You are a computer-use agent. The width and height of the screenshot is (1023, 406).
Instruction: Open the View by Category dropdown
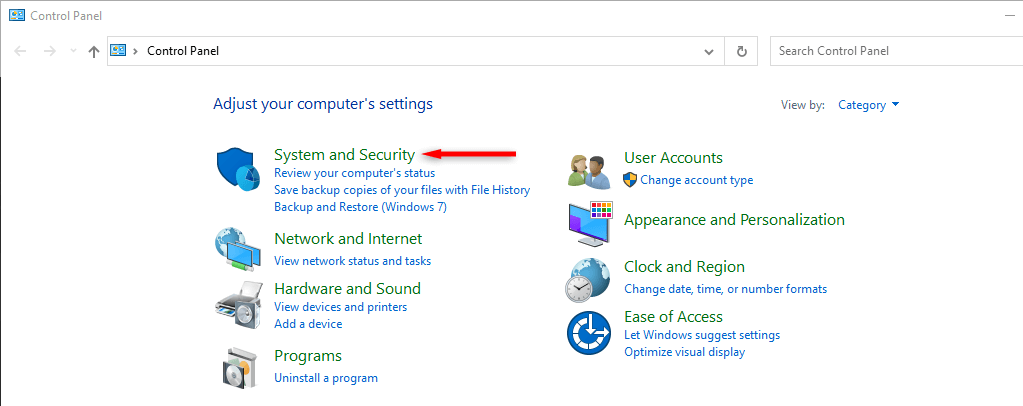tap(868, 105)
